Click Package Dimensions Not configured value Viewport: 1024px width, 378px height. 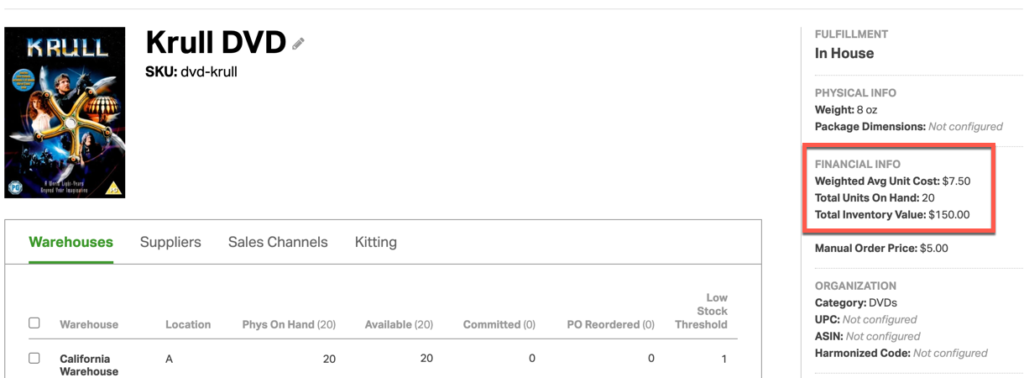click(x=965, y=127)
